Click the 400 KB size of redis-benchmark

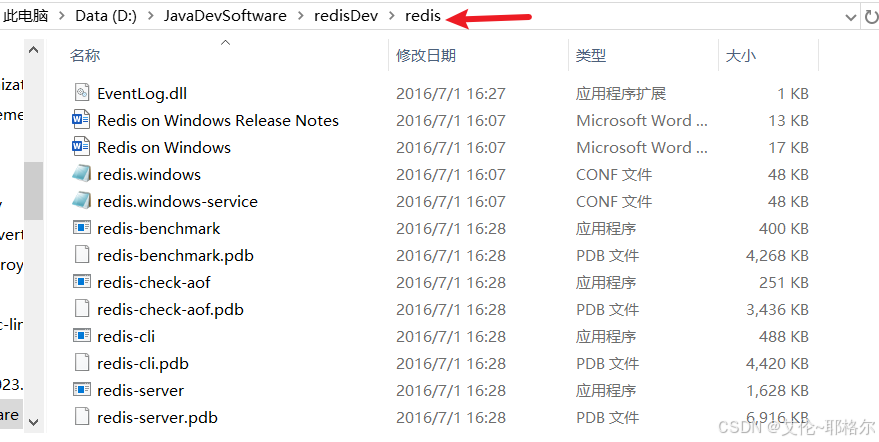tap(784, 228)
